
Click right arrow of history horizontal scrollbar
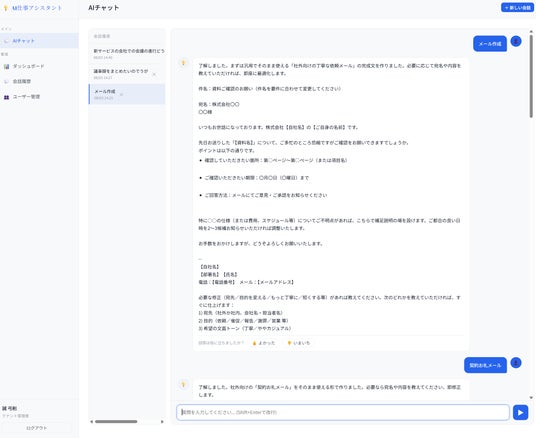[162, 422]
